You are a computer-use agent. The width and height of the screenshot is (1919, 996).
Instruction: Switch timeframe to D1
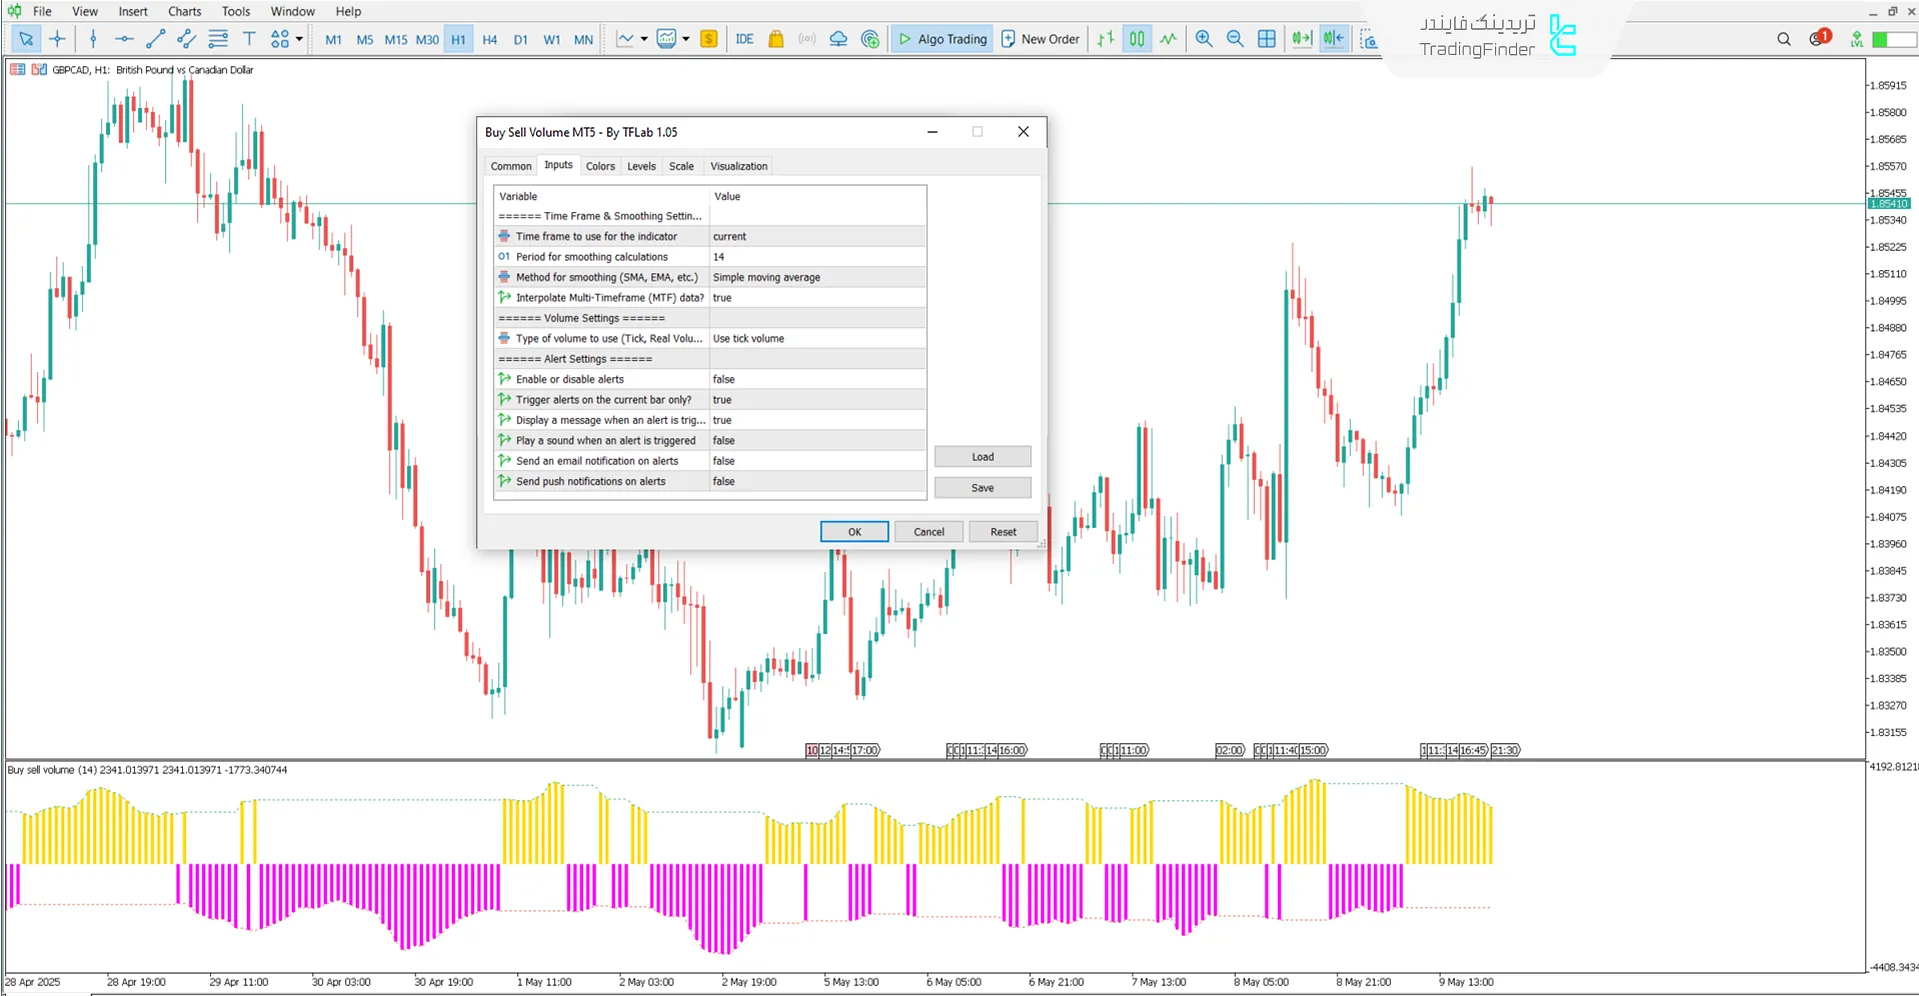[x=521, y=39]
